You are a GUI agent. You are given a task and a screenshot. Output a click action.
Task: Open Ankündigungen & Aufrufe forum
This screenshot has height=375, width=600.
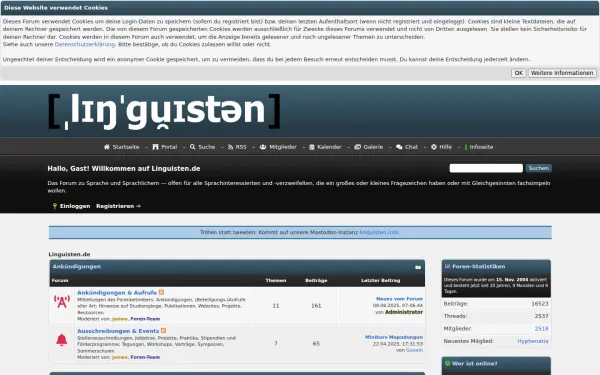117,293
